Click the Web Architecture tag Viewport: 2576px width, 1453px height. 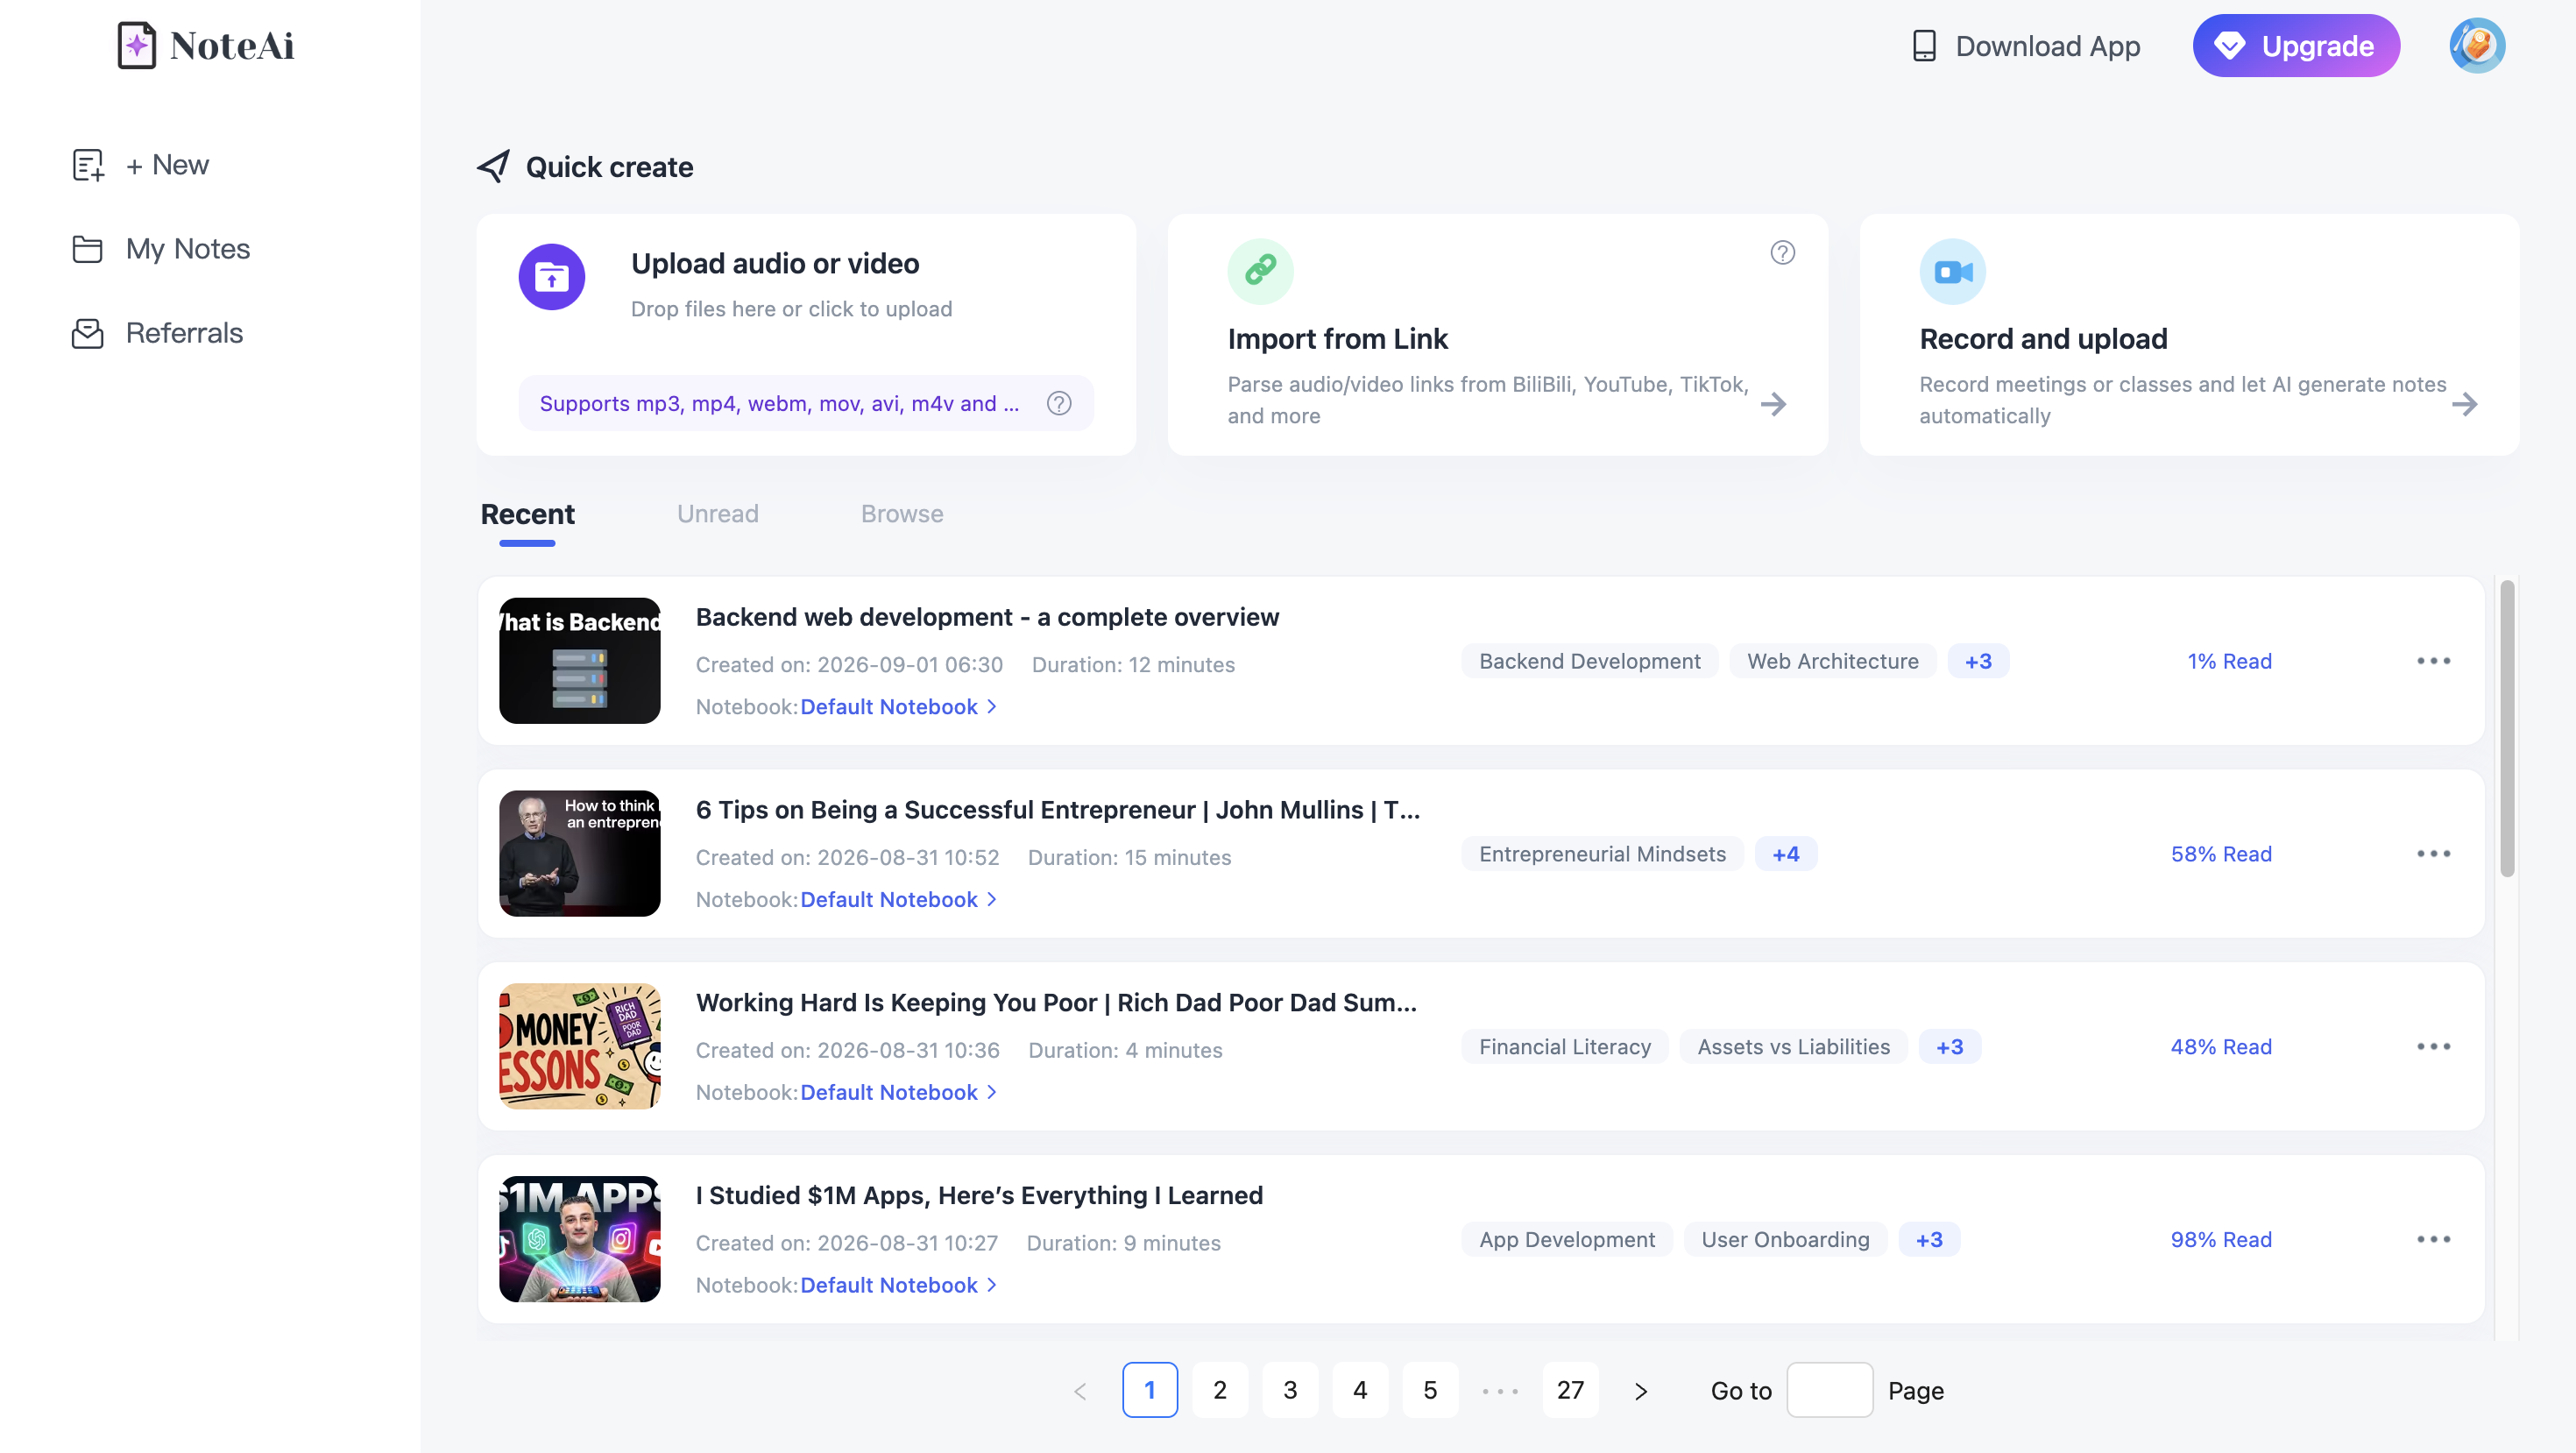[1833, 661]
